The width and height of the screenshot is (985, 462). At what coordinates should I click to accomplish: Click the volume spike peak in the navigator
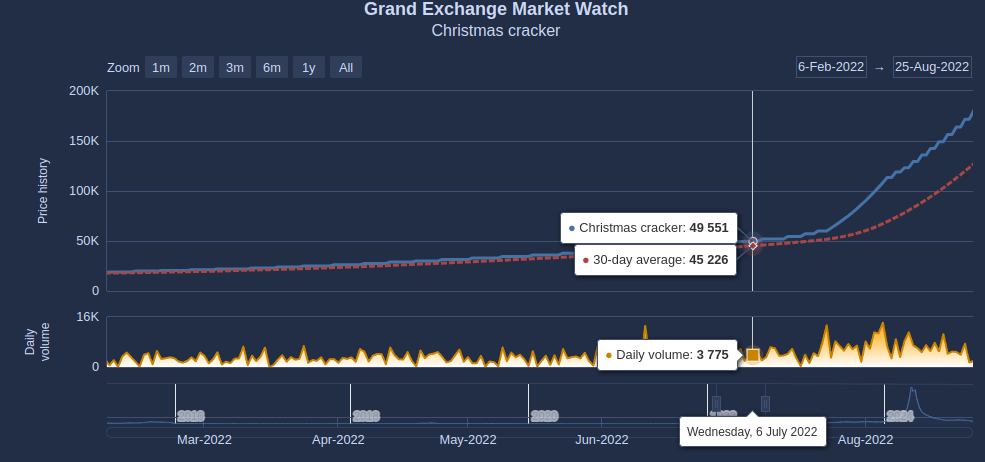[912, 390]
